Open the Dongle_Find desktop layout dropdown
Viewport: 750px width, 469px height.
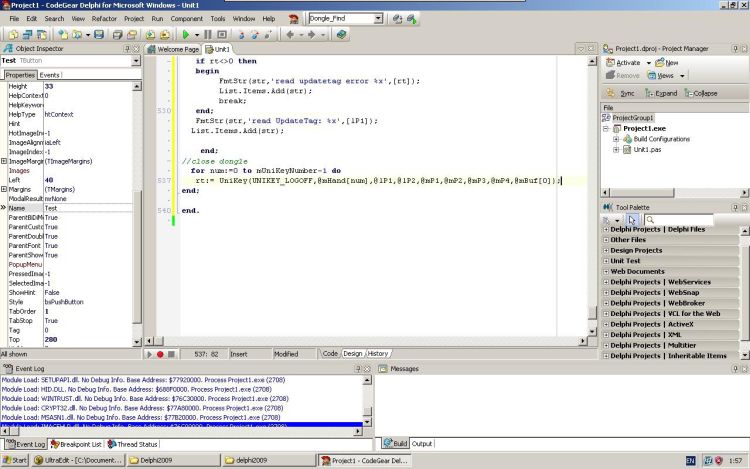click(x=378, y=19)
